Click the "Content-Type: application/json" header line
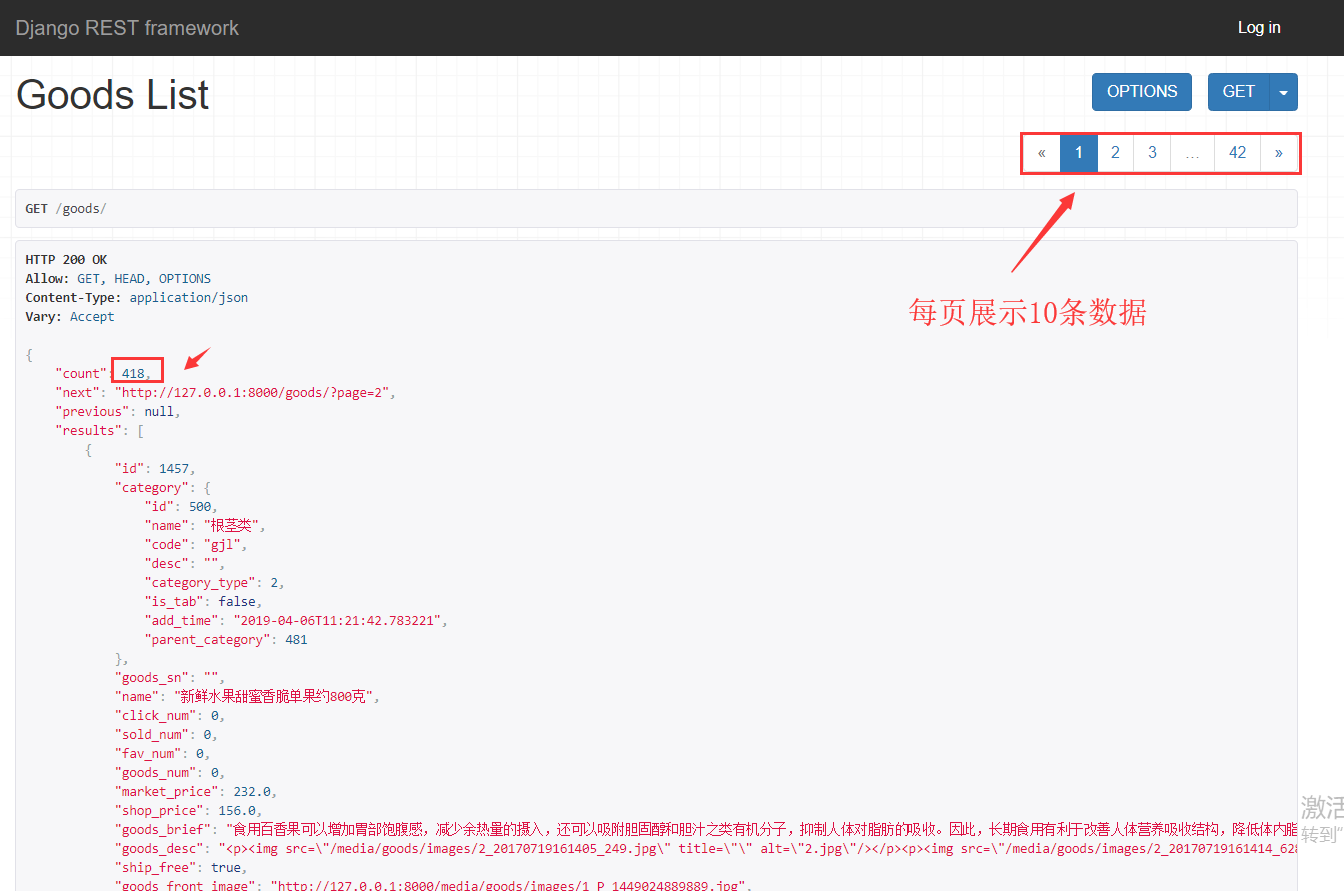 coord(137,298)
